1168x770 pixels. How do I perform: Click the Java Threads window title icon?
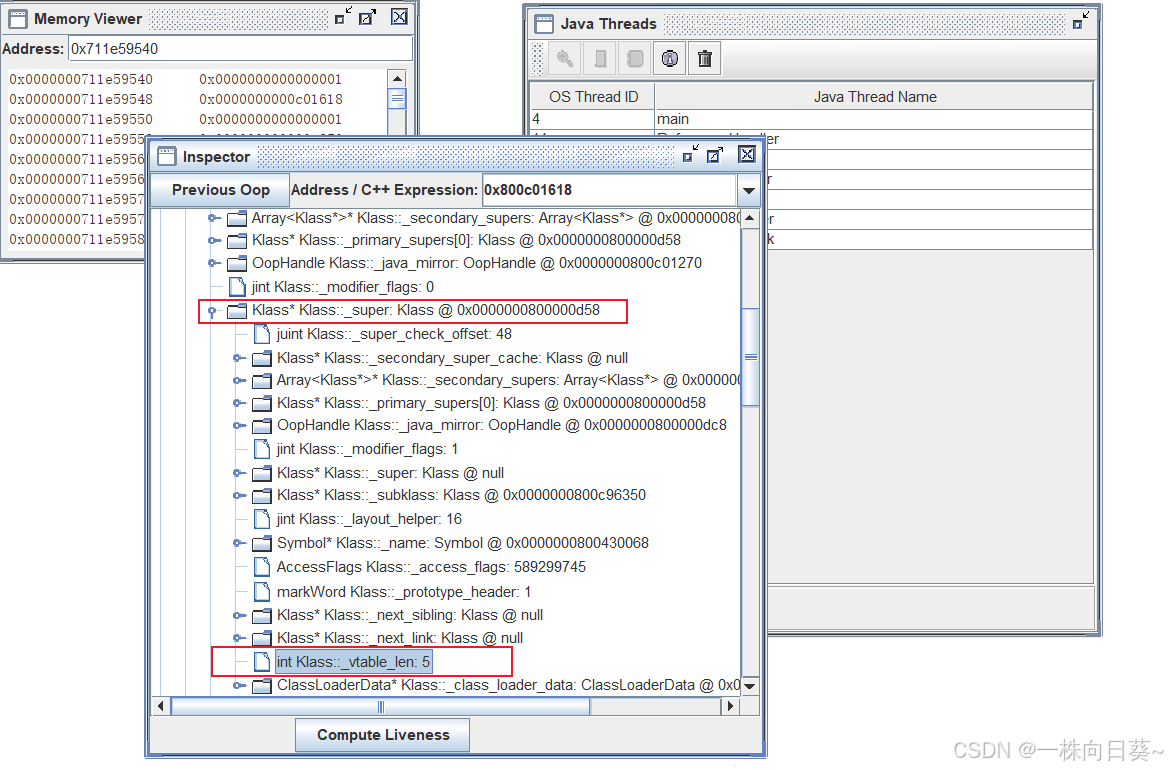tap(545, 24)
